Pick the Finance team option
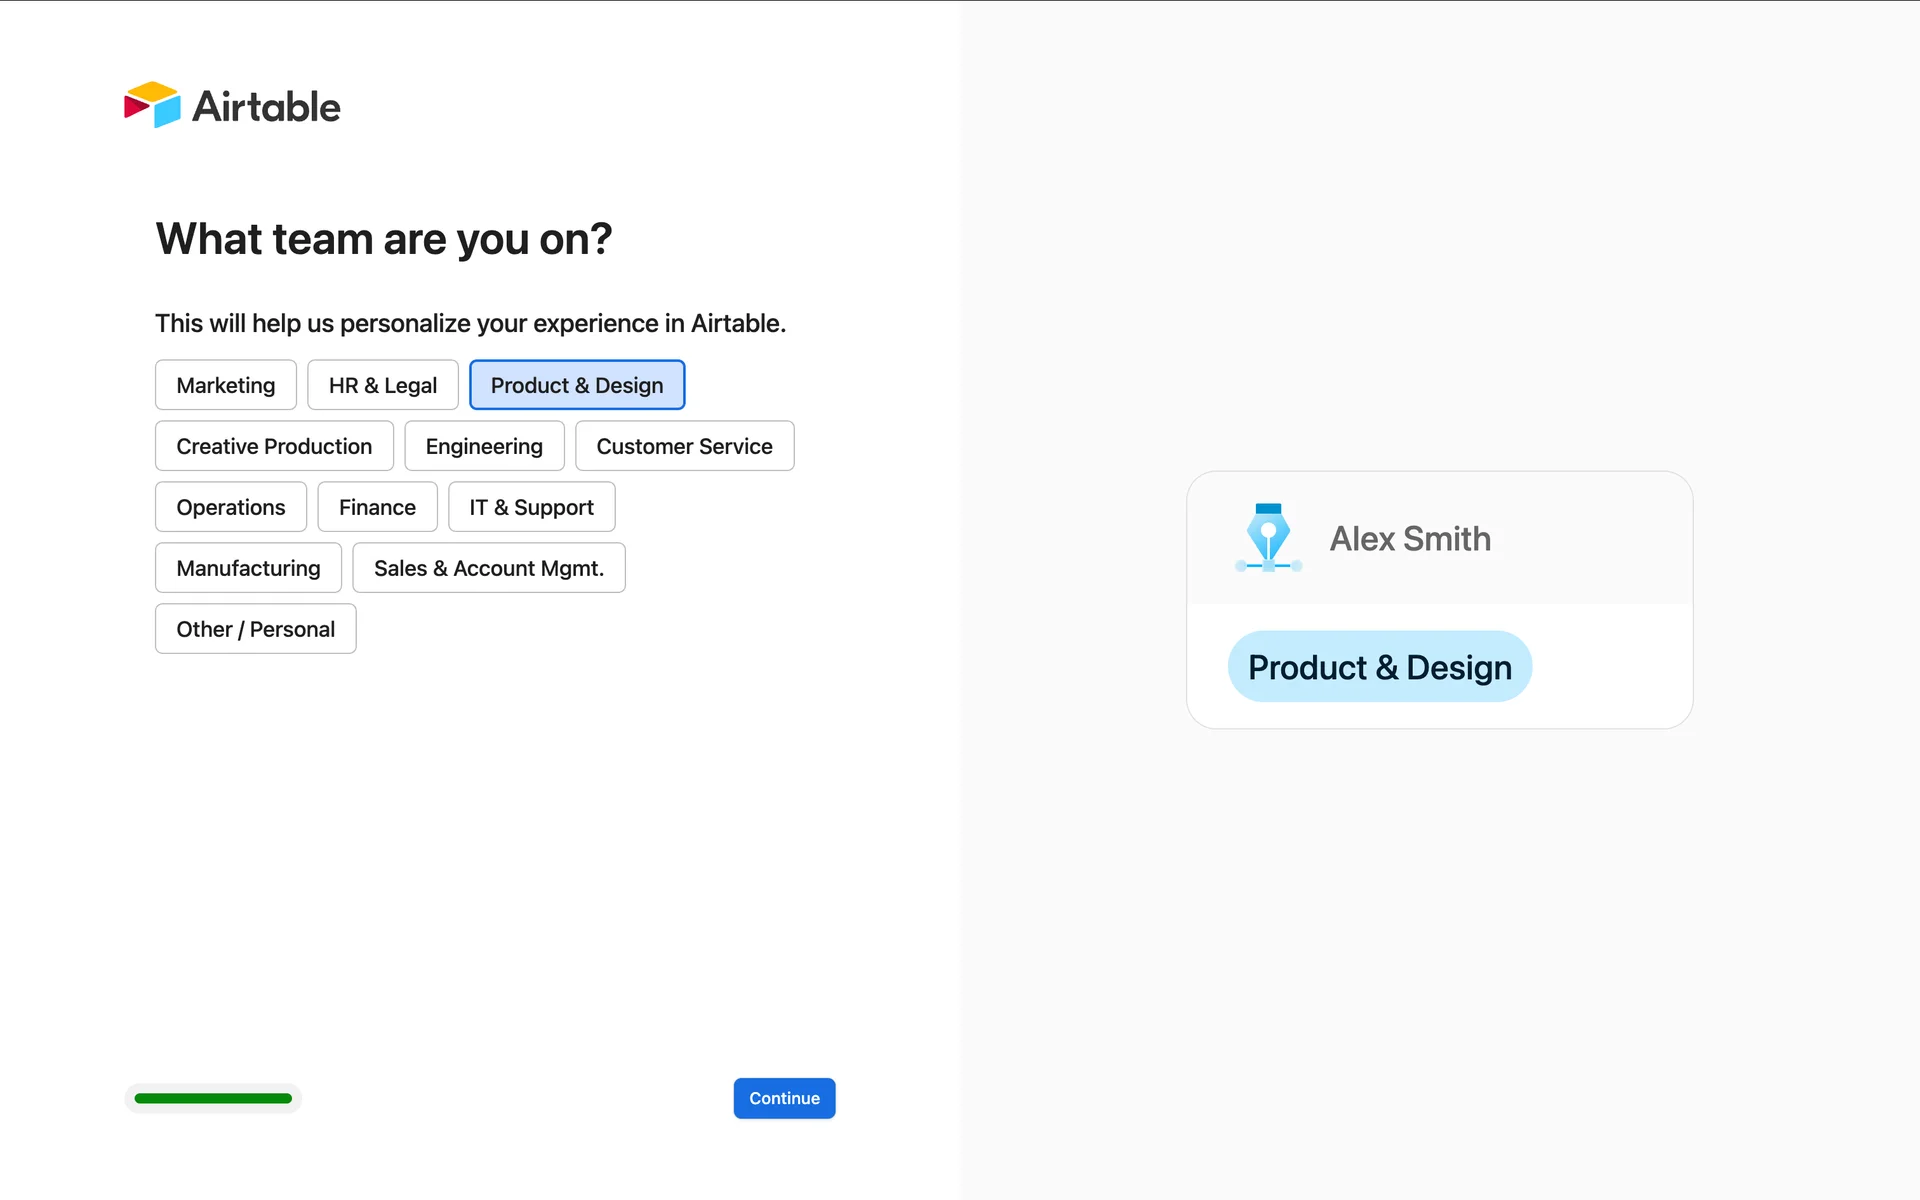The width and height of the screenshot is (1920, 1200). tap(376, 507)
